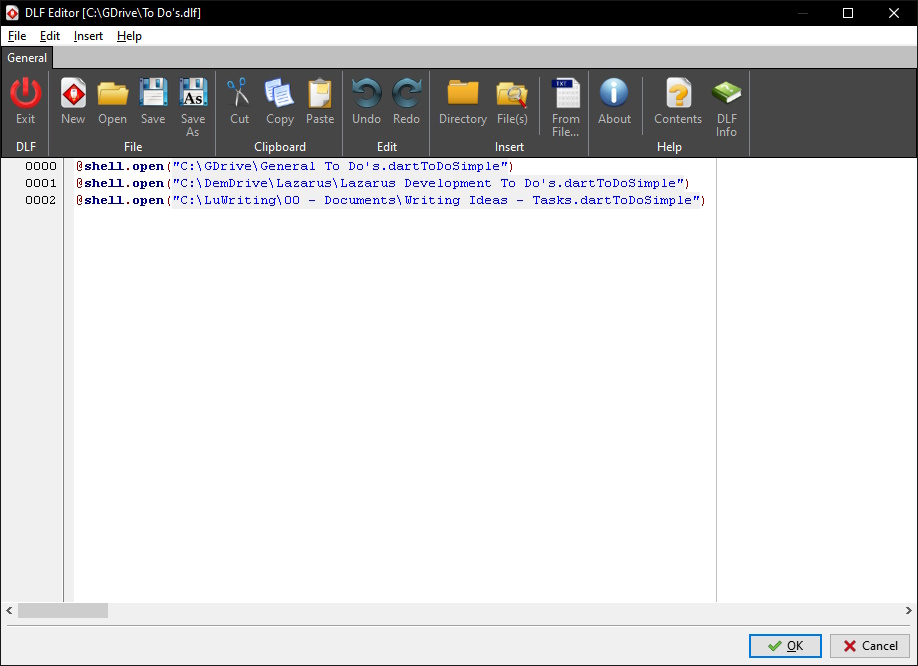Screen dimensions: 918x666
Task: Insert From File using the text file icon
Action: 566,94
